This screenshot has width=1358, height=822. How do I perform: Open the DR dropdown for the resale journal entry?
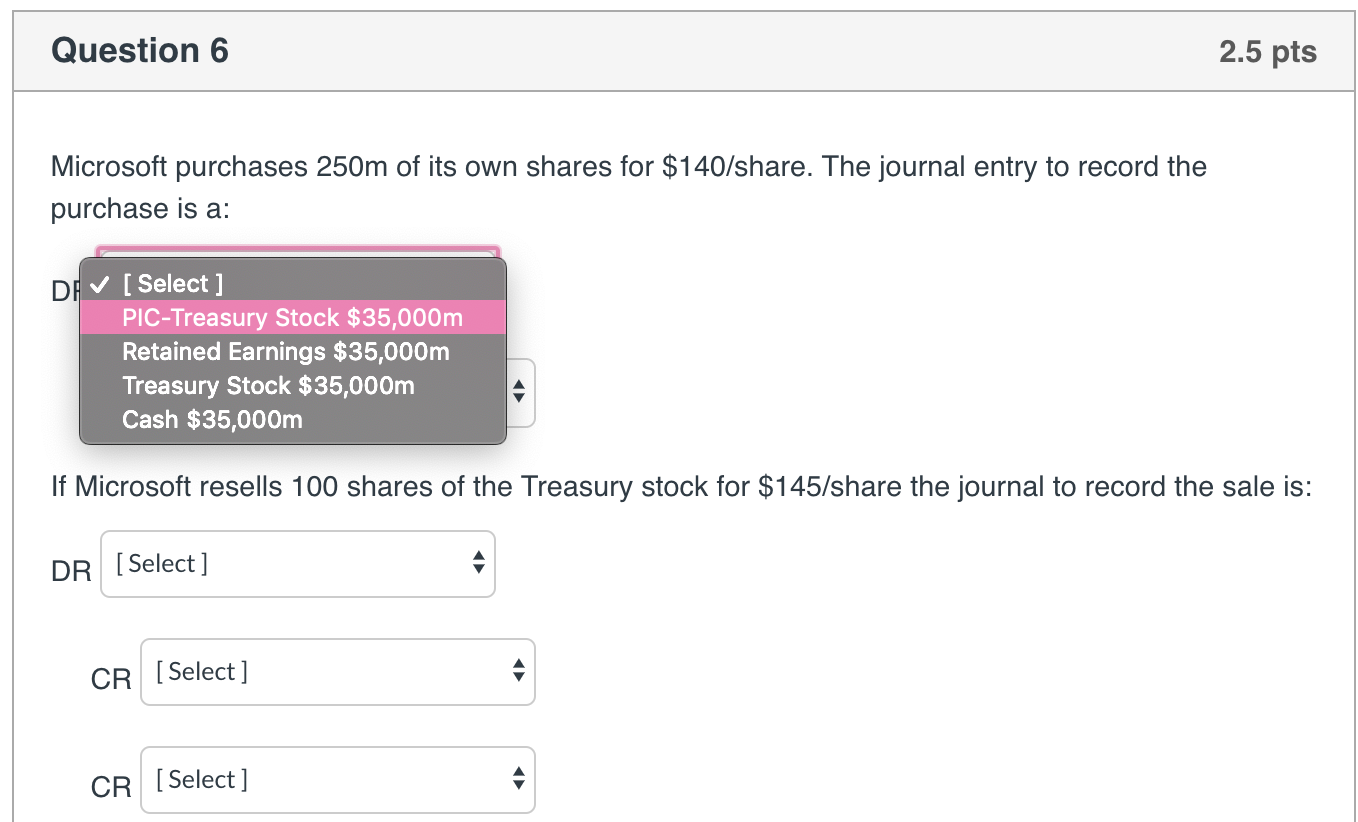[x=297, y=563]
